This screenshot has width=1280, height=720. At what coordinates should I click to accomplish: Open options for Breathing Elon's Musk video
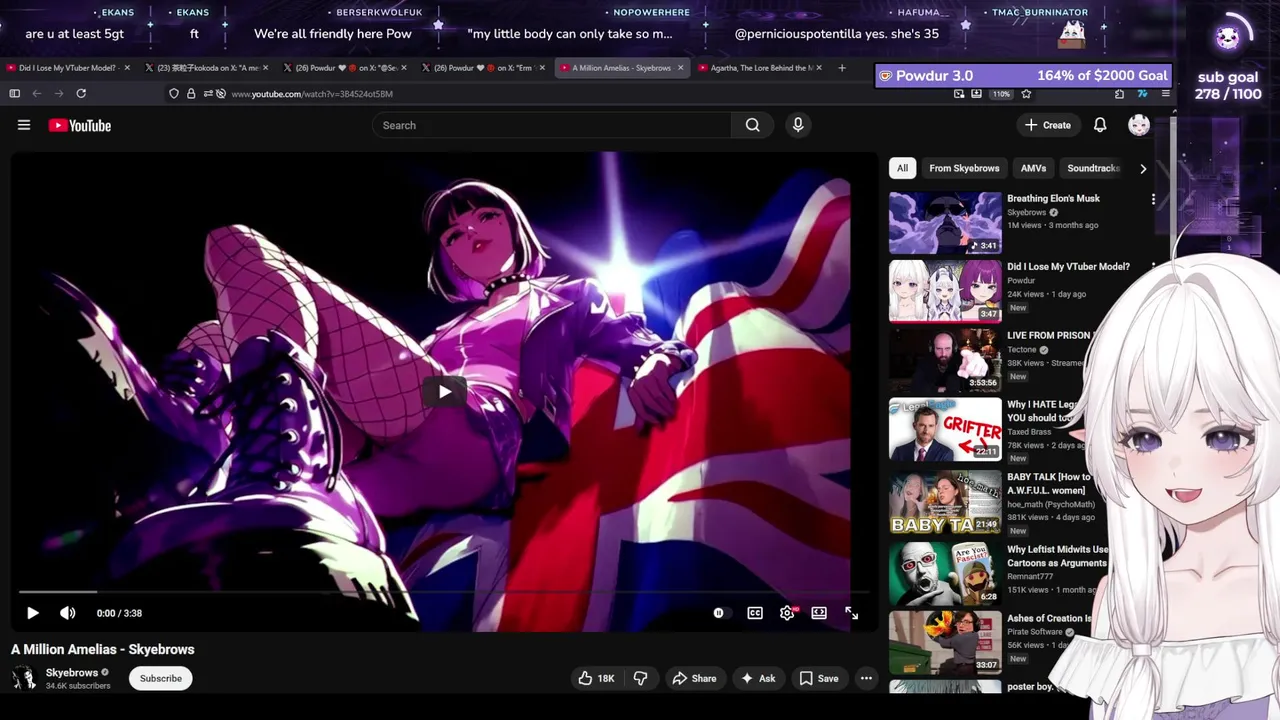click(1153, 199)
